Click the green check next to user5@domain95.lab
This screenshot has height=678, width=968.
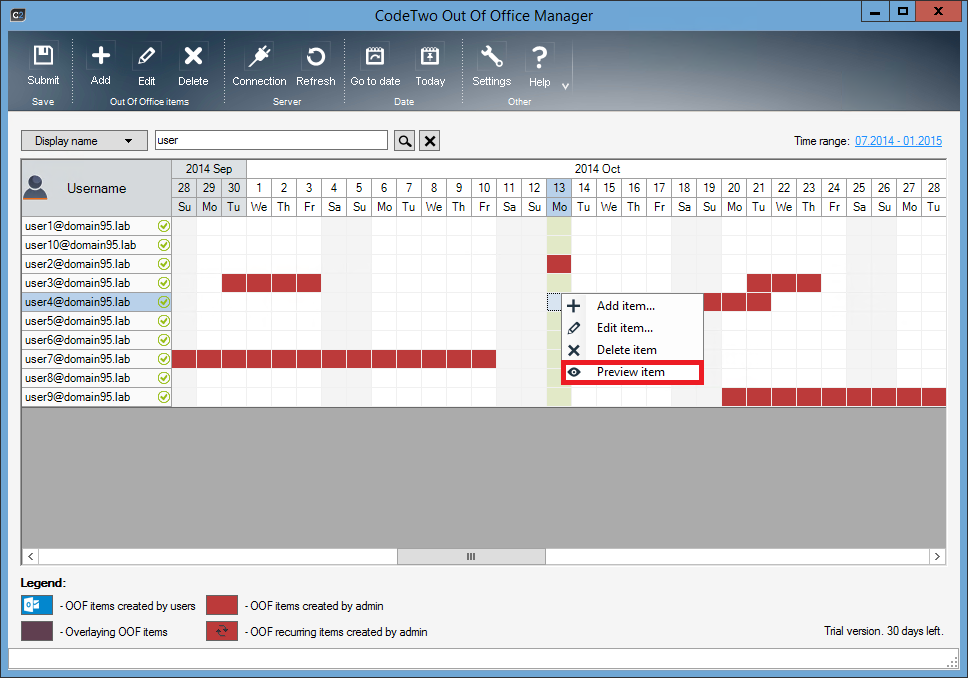(x=164, y=321)
